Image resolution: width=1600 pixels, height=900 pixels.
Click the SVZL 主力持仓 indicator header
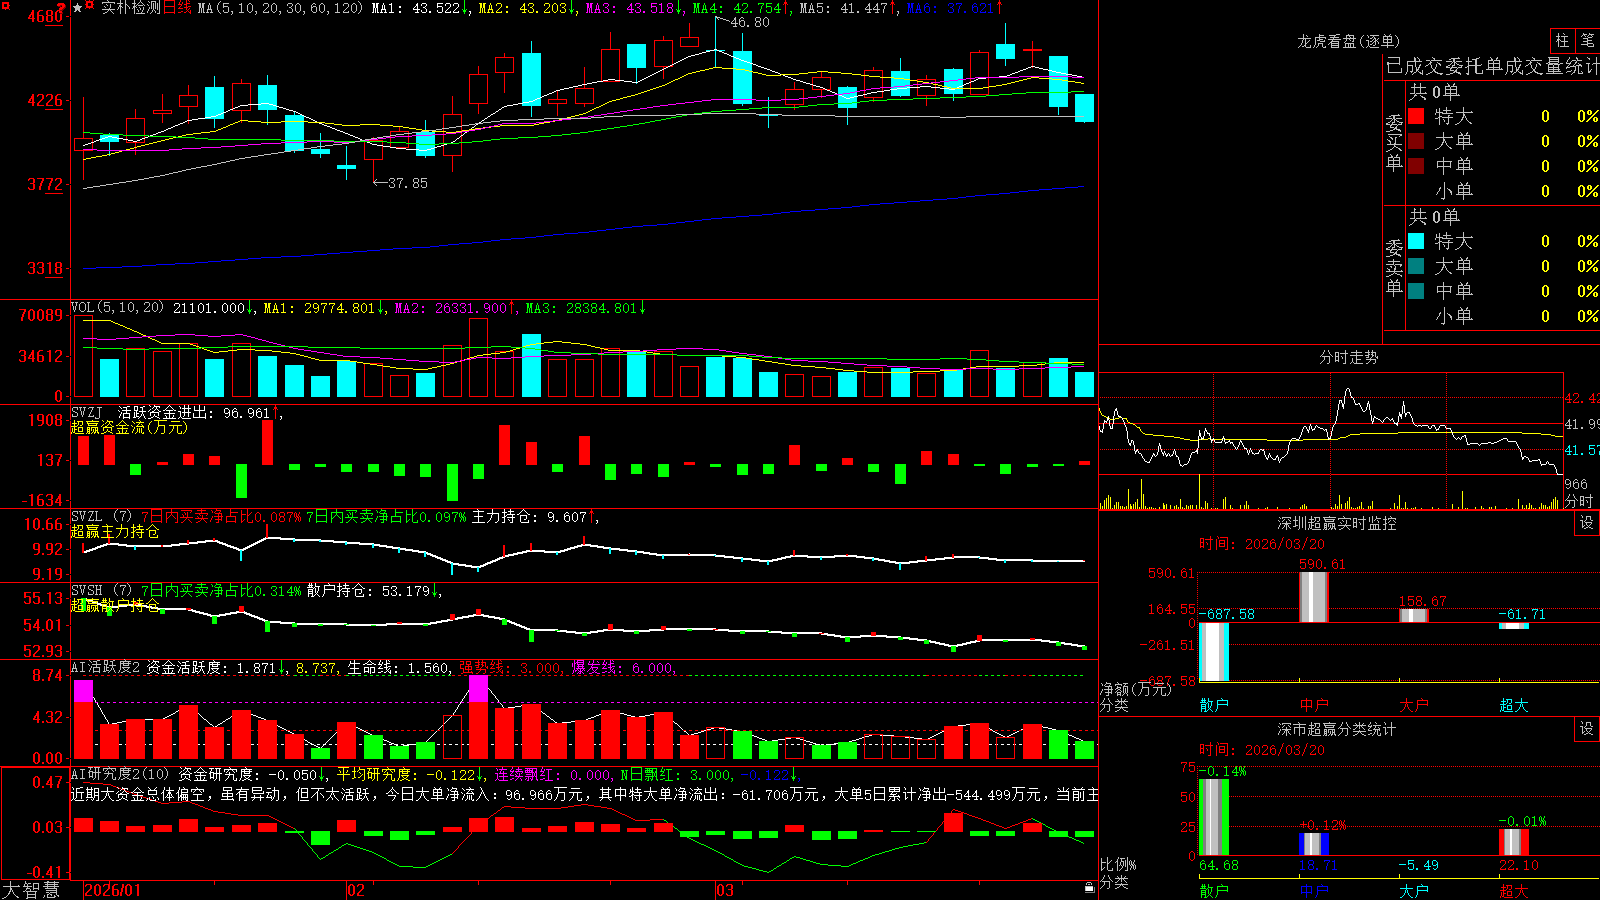[335, 517]
